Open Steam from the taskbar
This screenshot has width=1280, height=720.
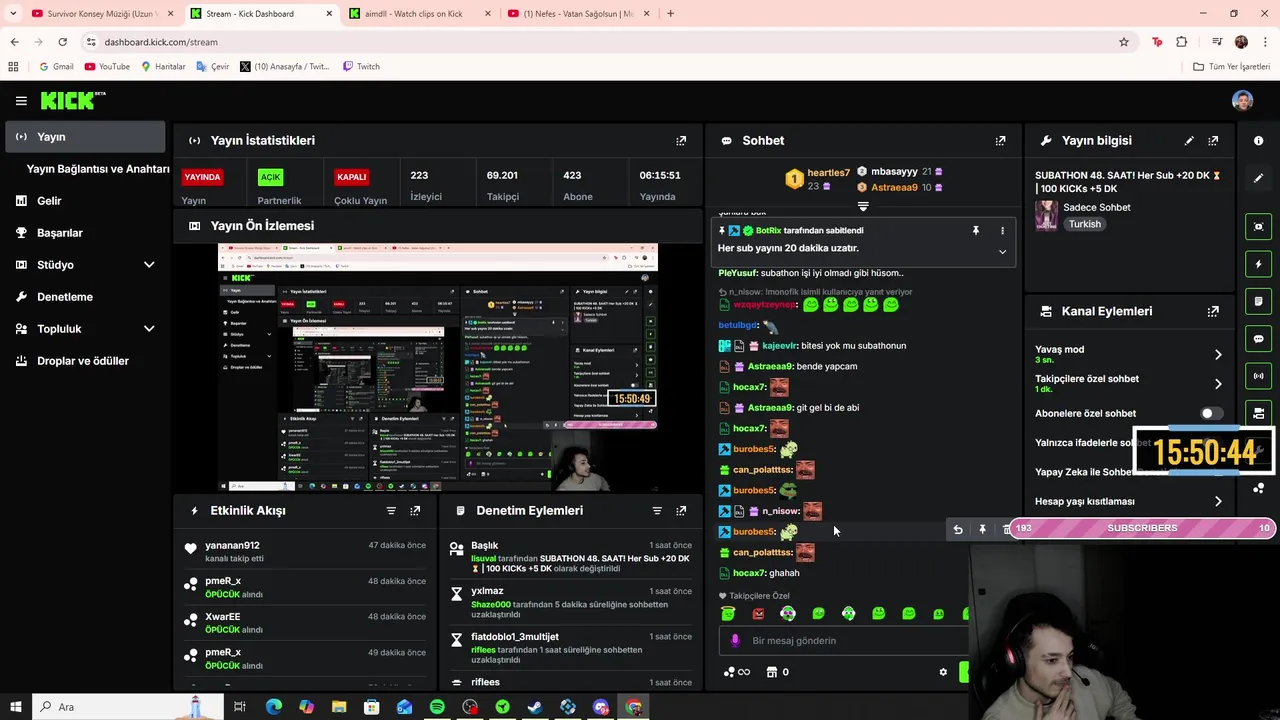click(535, 707)
